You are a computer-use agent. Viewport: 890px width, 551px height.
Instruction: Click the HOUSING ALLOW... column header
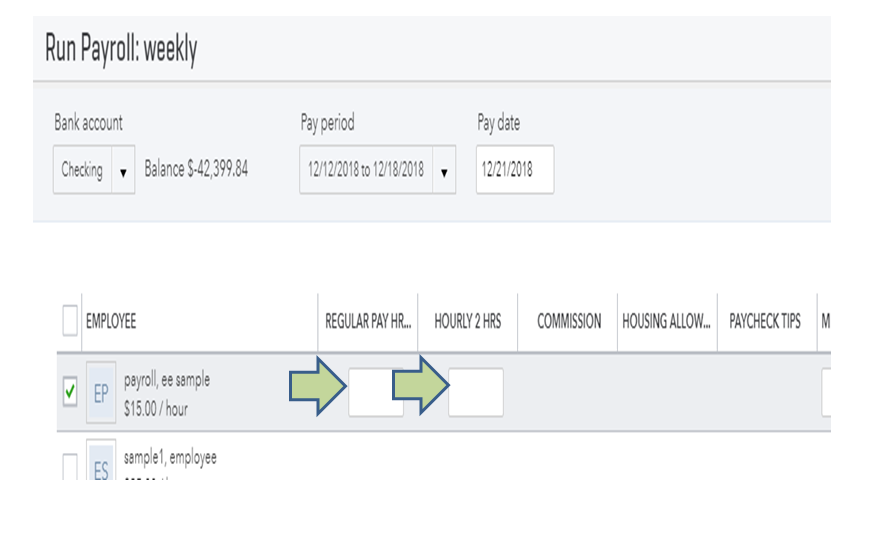click(666, 321)
